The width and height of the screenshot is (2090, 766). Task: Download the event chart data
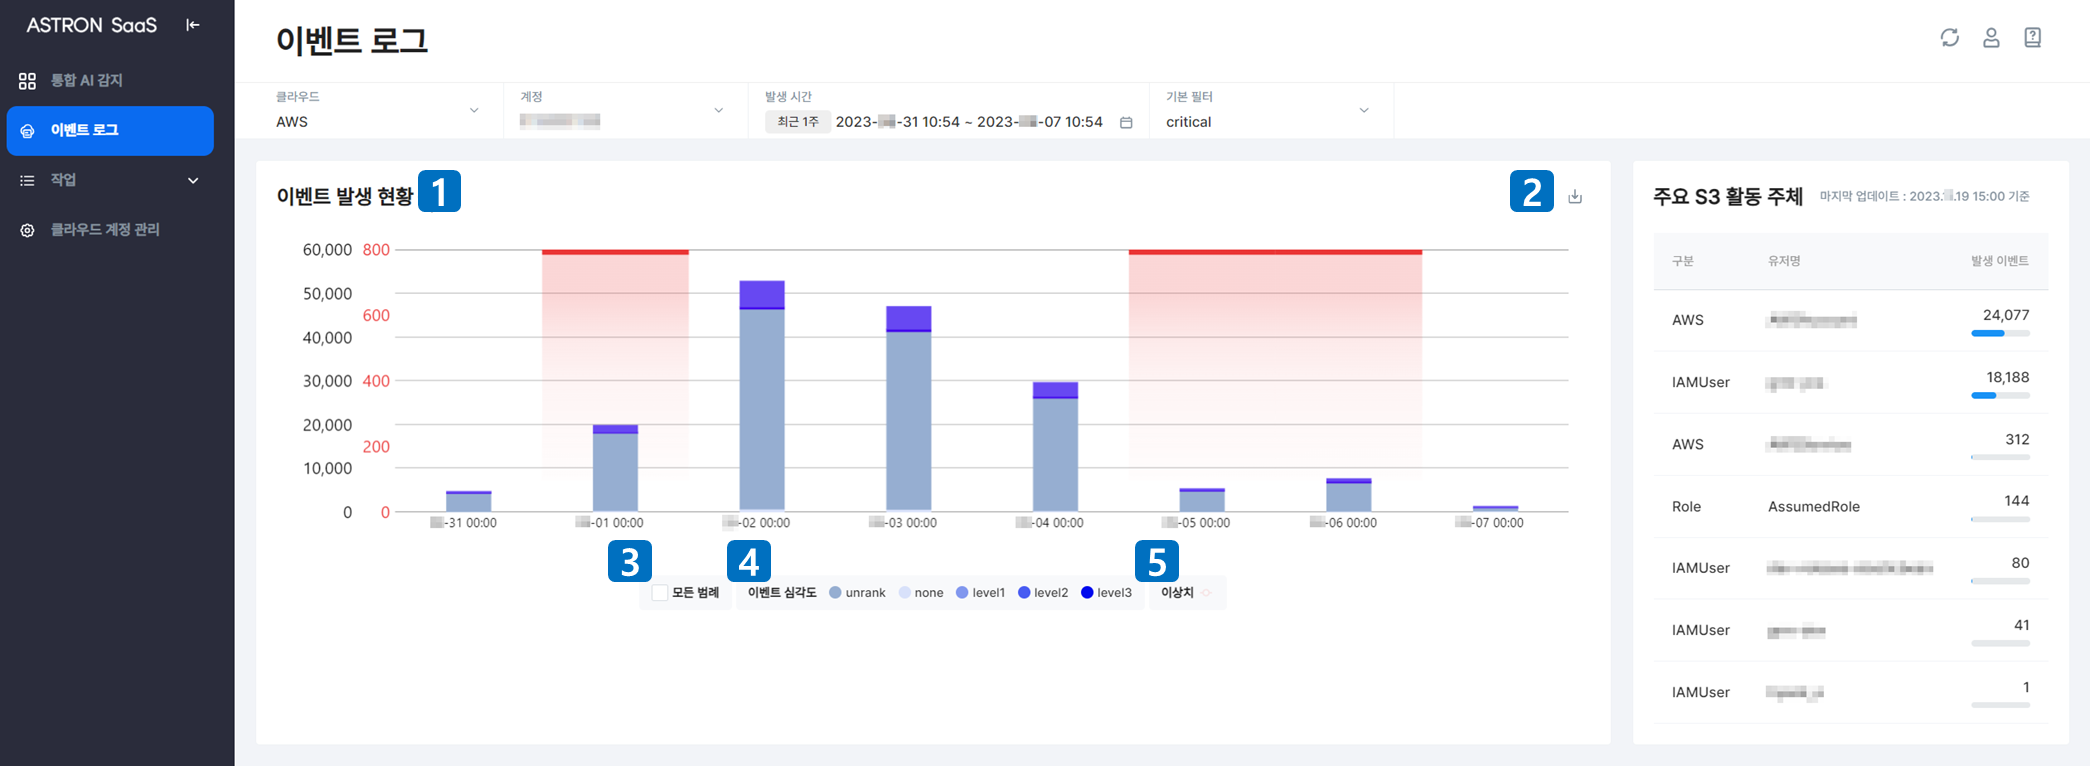(x=1575, y=196)
